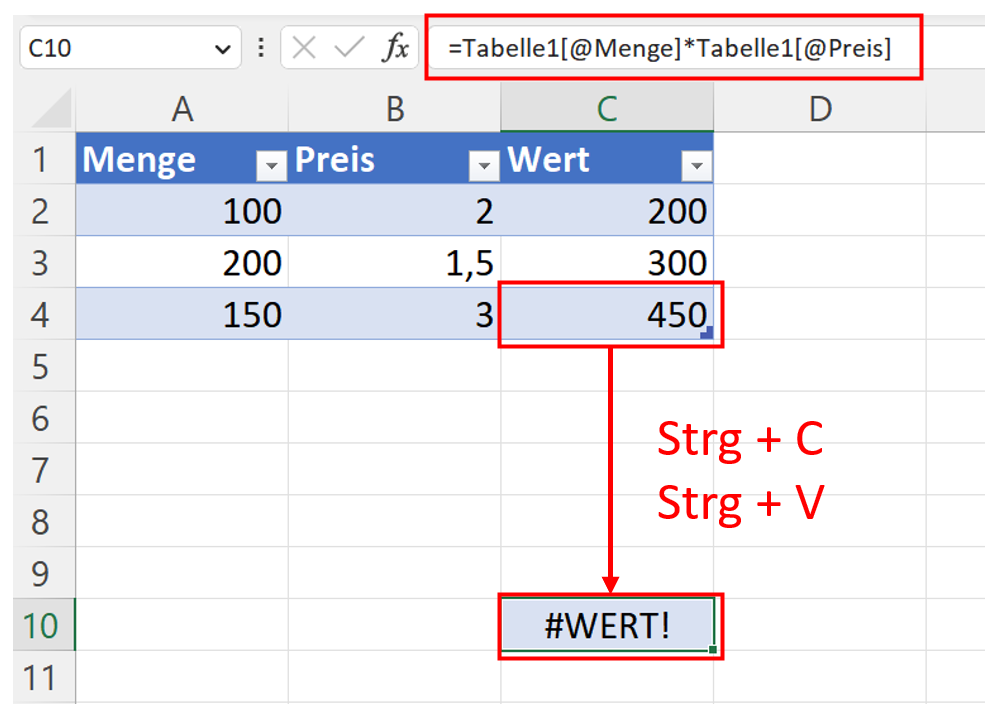Select the cell containing 1,5
1001x719 pixels.
coord(394,263)
